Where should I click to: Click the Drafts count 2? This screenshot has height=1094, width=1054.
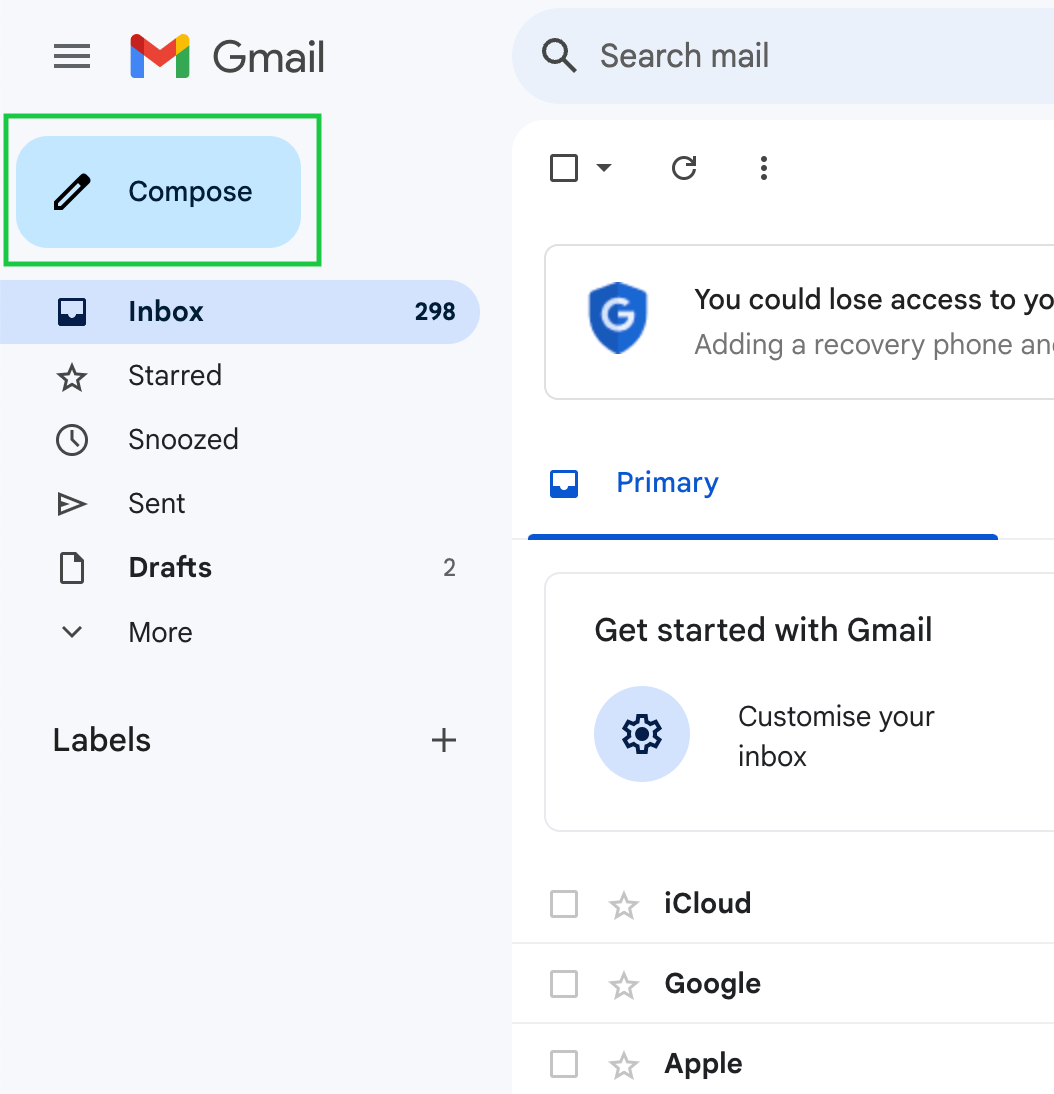[449, 568]
